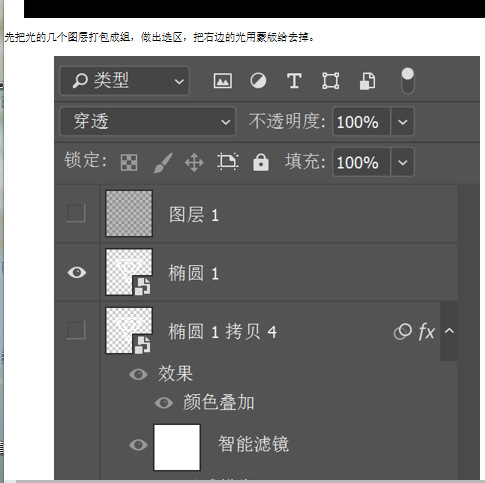Toggle visibility of 颜色叠加 effect
485x483 pixels.
164,403
